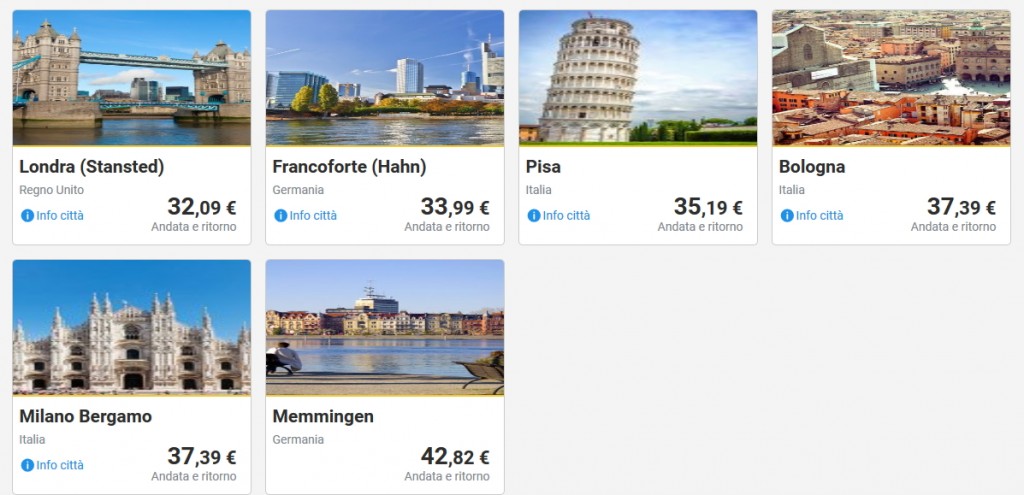Open the Frankfurt skyline photo
Image resolution: width=1024 pixels, height=495 pixels.
click(x=384, y=78)
